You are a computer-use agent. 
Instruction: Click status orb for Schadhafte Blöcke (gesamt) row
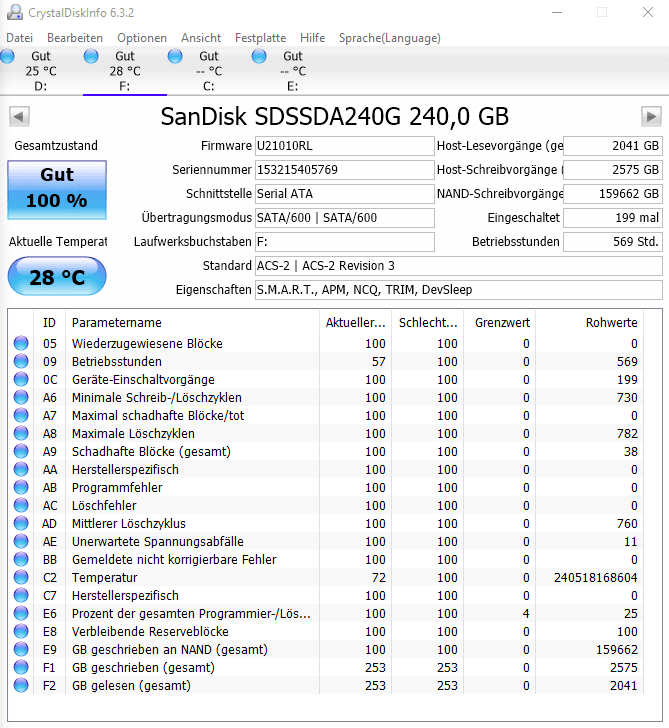[x=21, y=451]
